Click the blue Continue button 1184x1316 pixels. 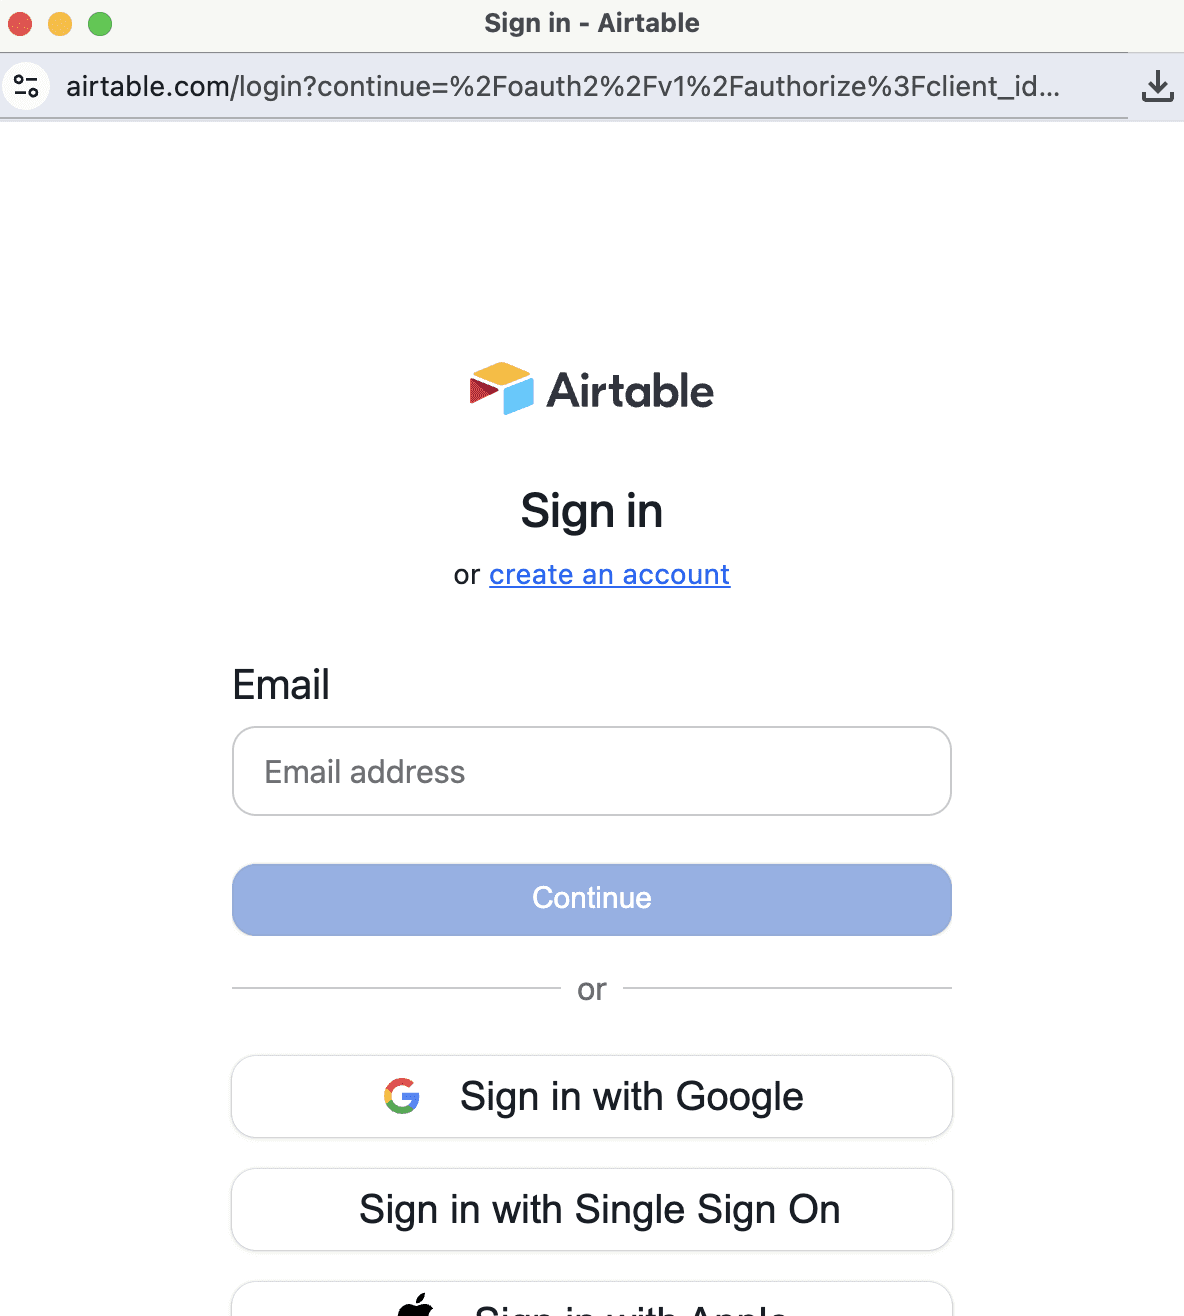point(592,900)
